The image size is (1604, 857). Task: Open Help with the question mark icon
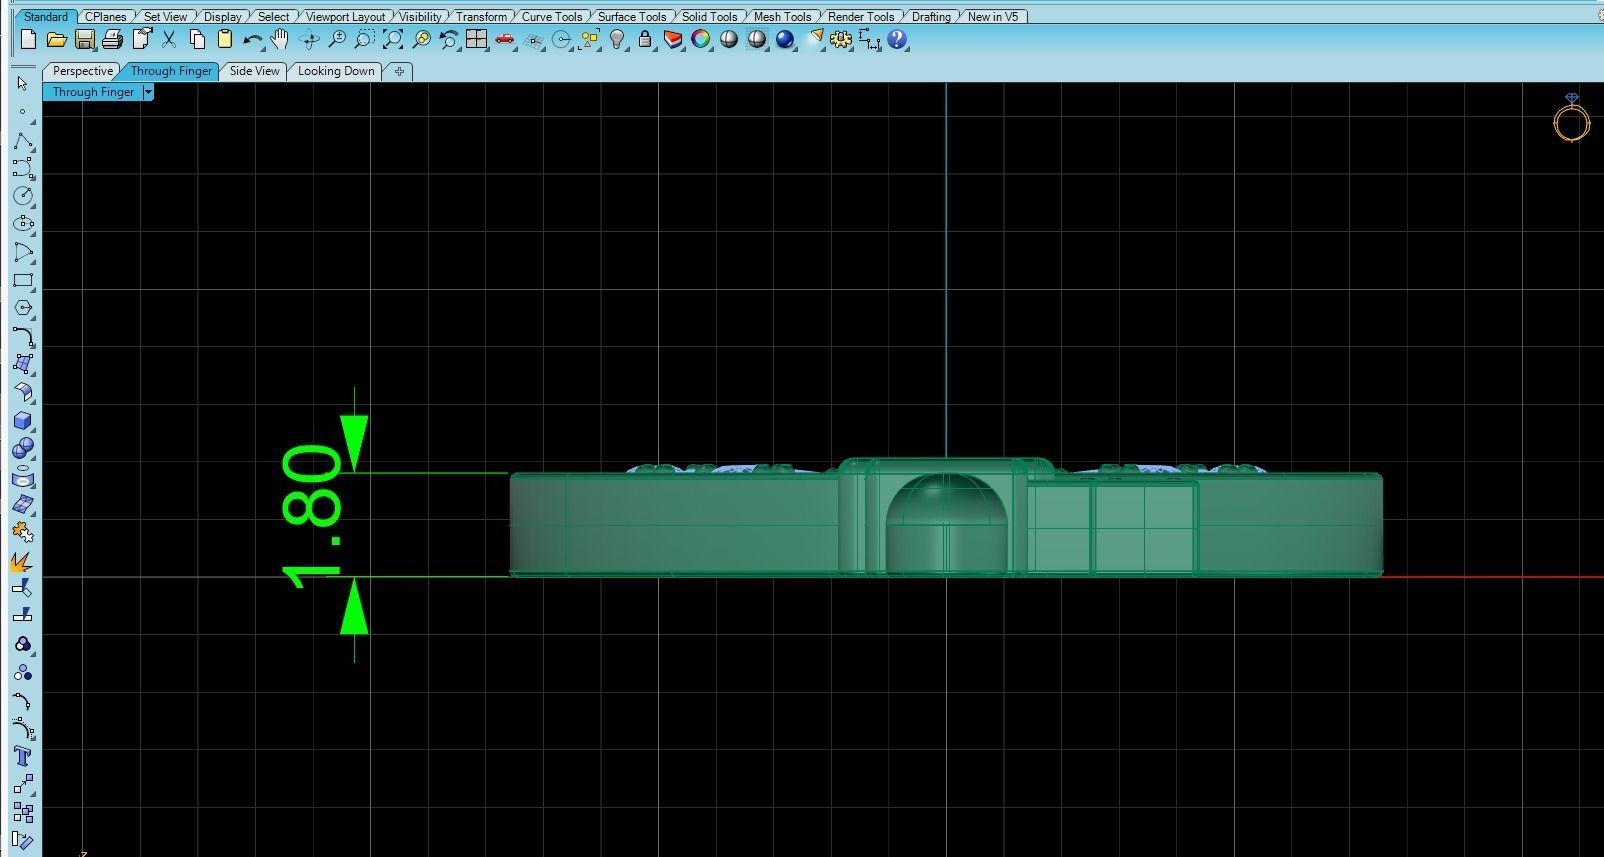pos(897,40)
